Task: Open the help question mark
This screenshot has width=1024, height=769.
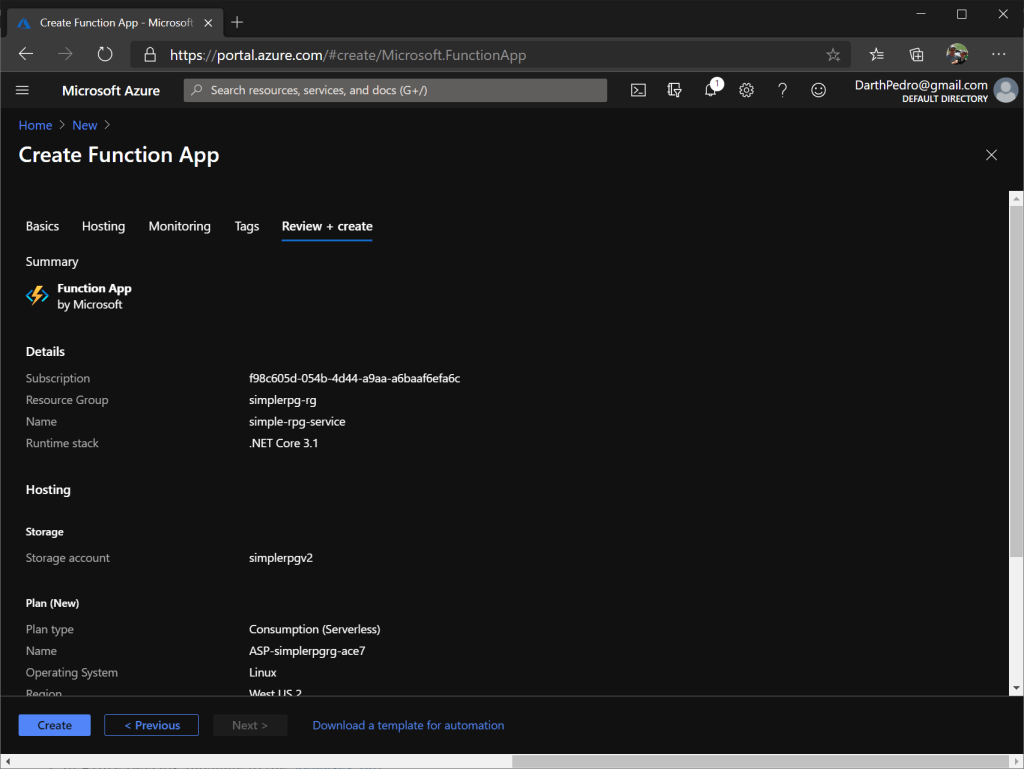Action: (x=782, y=90)
